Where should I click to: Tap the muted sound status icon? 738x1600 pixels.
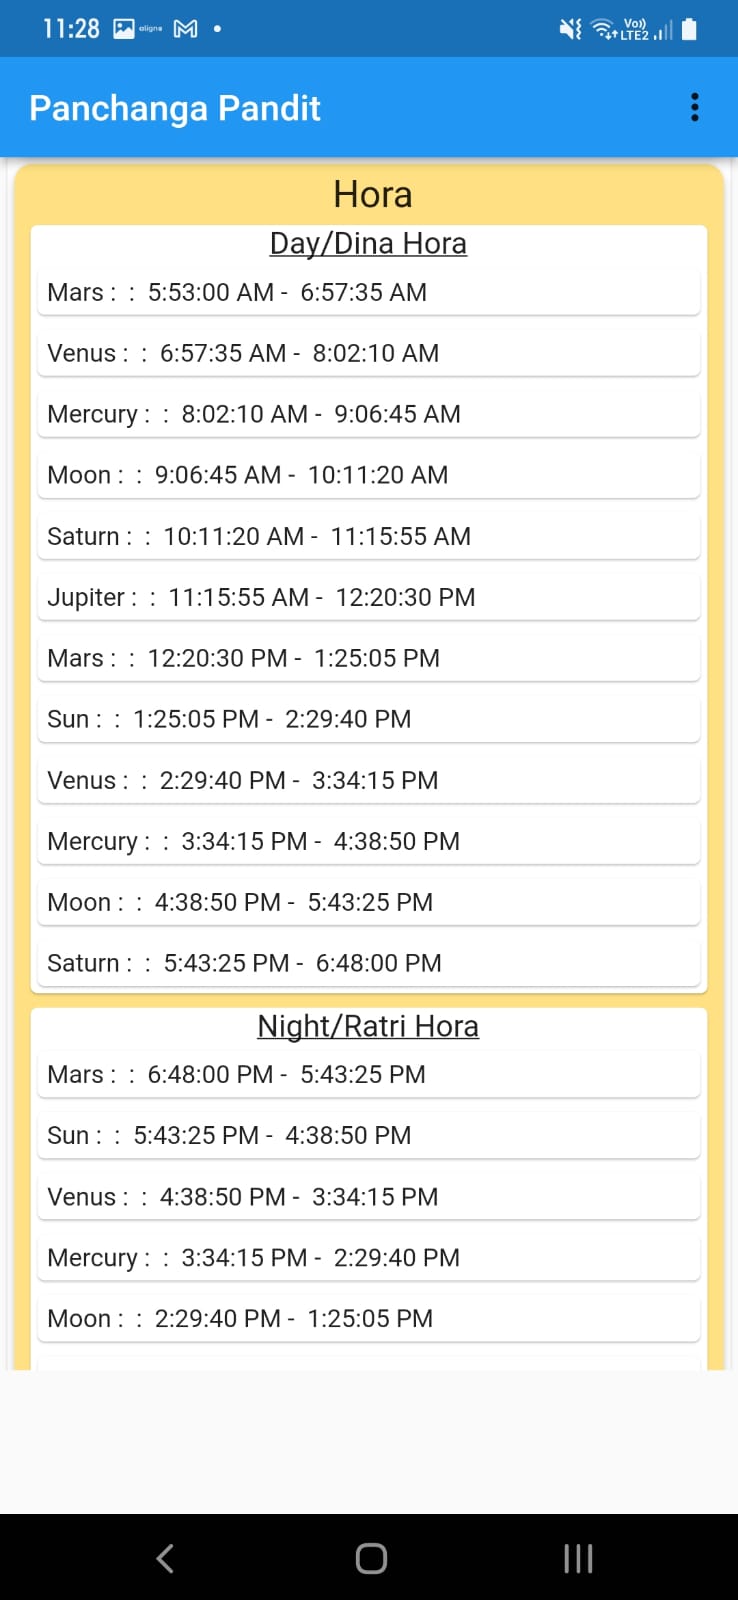(x=570, y=29)
